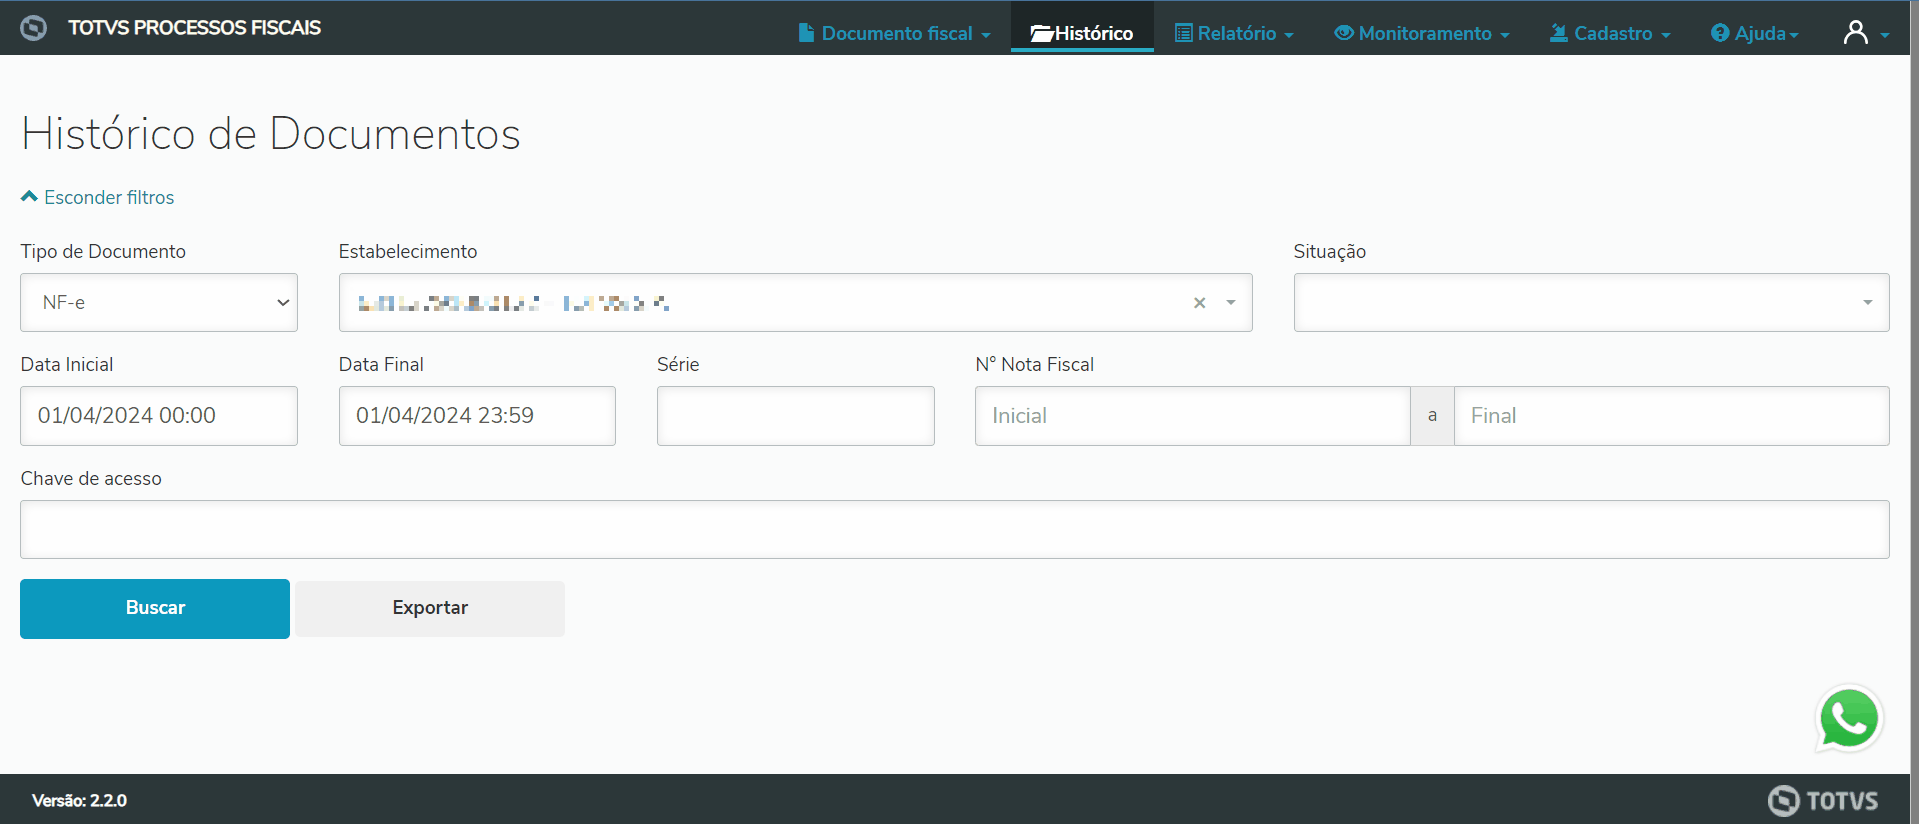Screen dimensions: 1919x824
Task: Open the Cadastro menu
Action: (x=1610, y=33)
